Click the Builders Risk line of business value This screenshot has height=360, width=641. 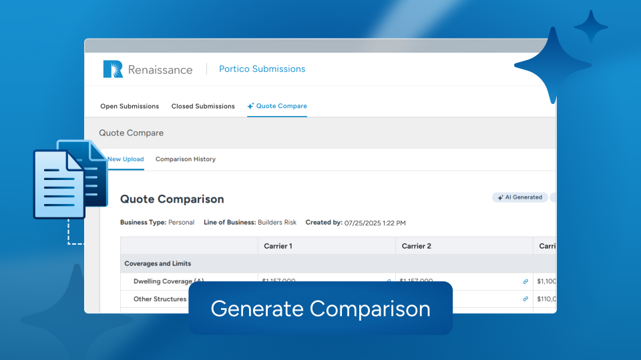(x=277, y=222)
